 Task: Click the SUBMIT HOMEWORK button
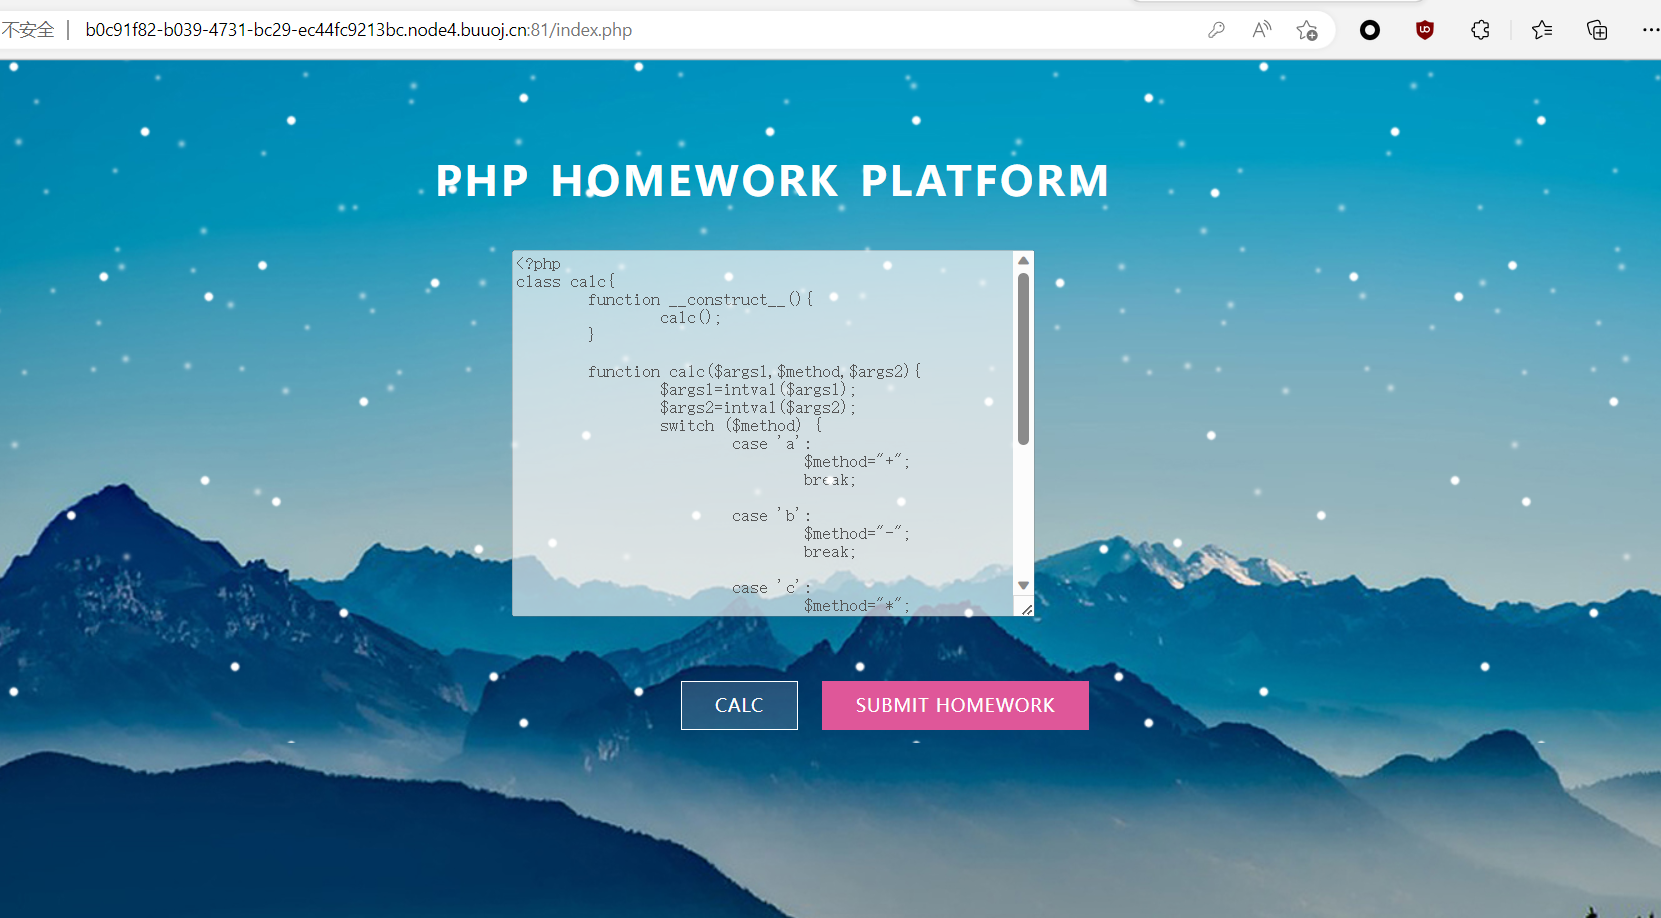[954, 705]
